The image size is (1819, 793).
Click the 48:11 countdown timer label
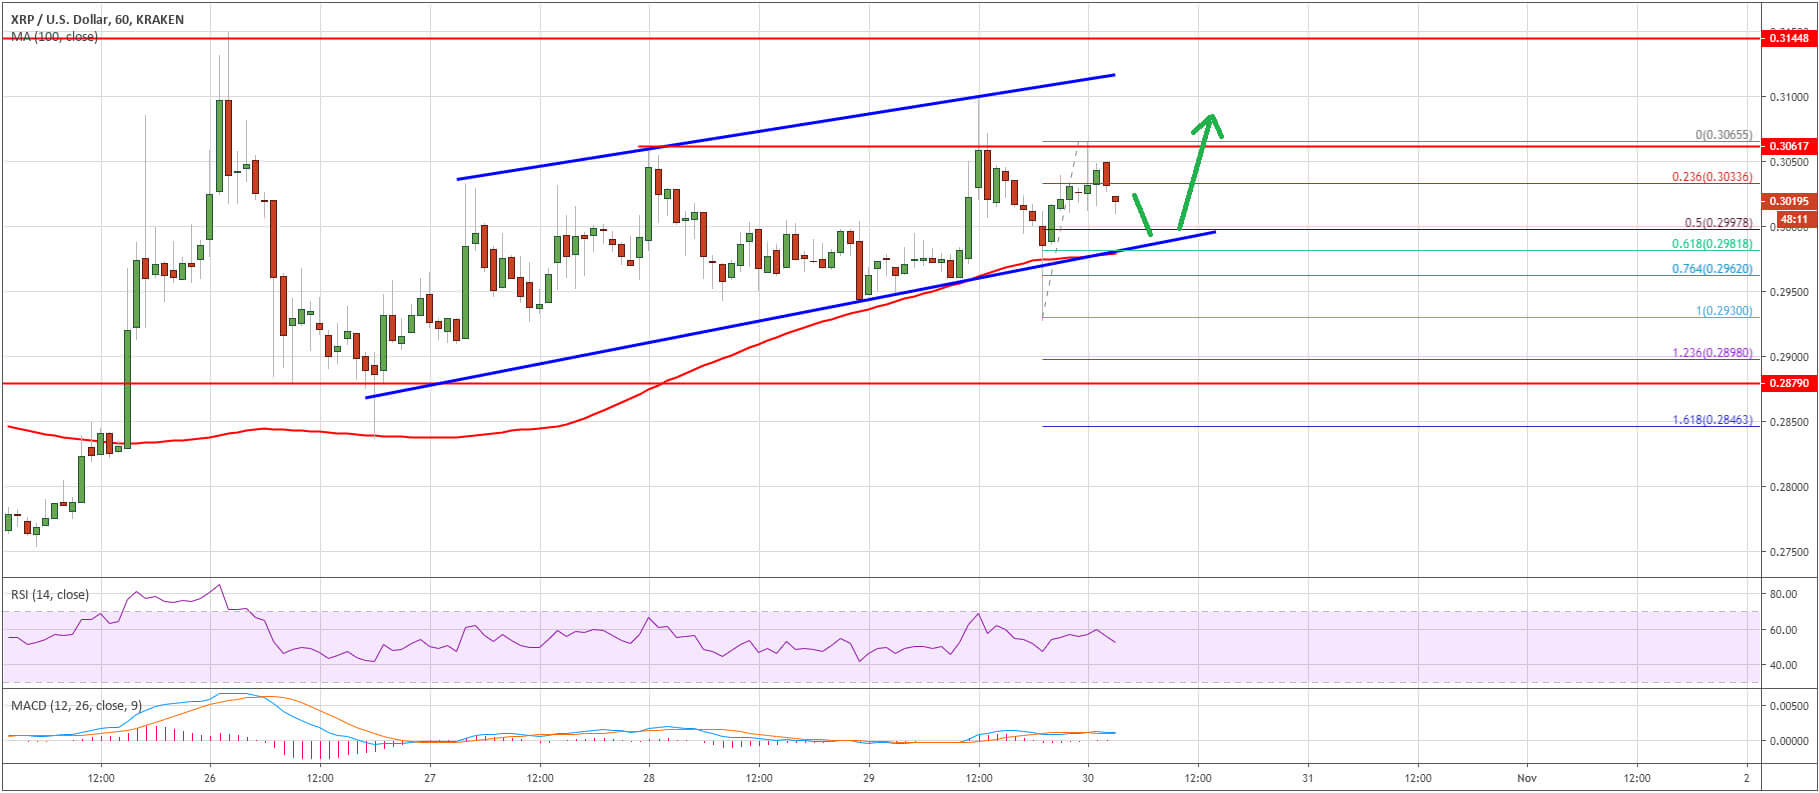[1795, 218]
